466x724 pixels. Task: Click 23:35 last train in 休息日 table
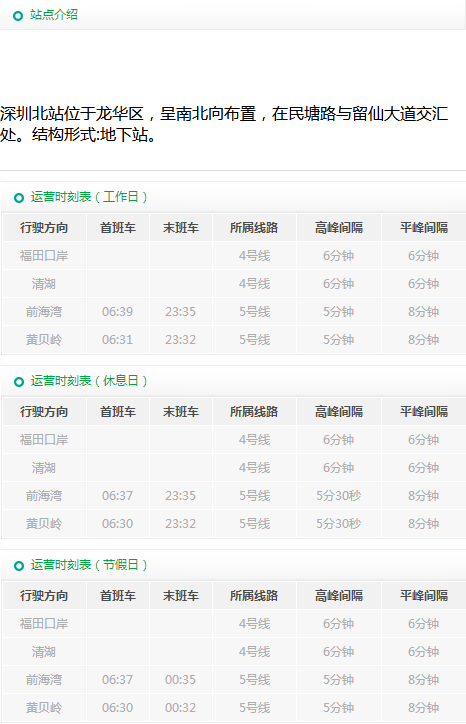click(181, 495)
